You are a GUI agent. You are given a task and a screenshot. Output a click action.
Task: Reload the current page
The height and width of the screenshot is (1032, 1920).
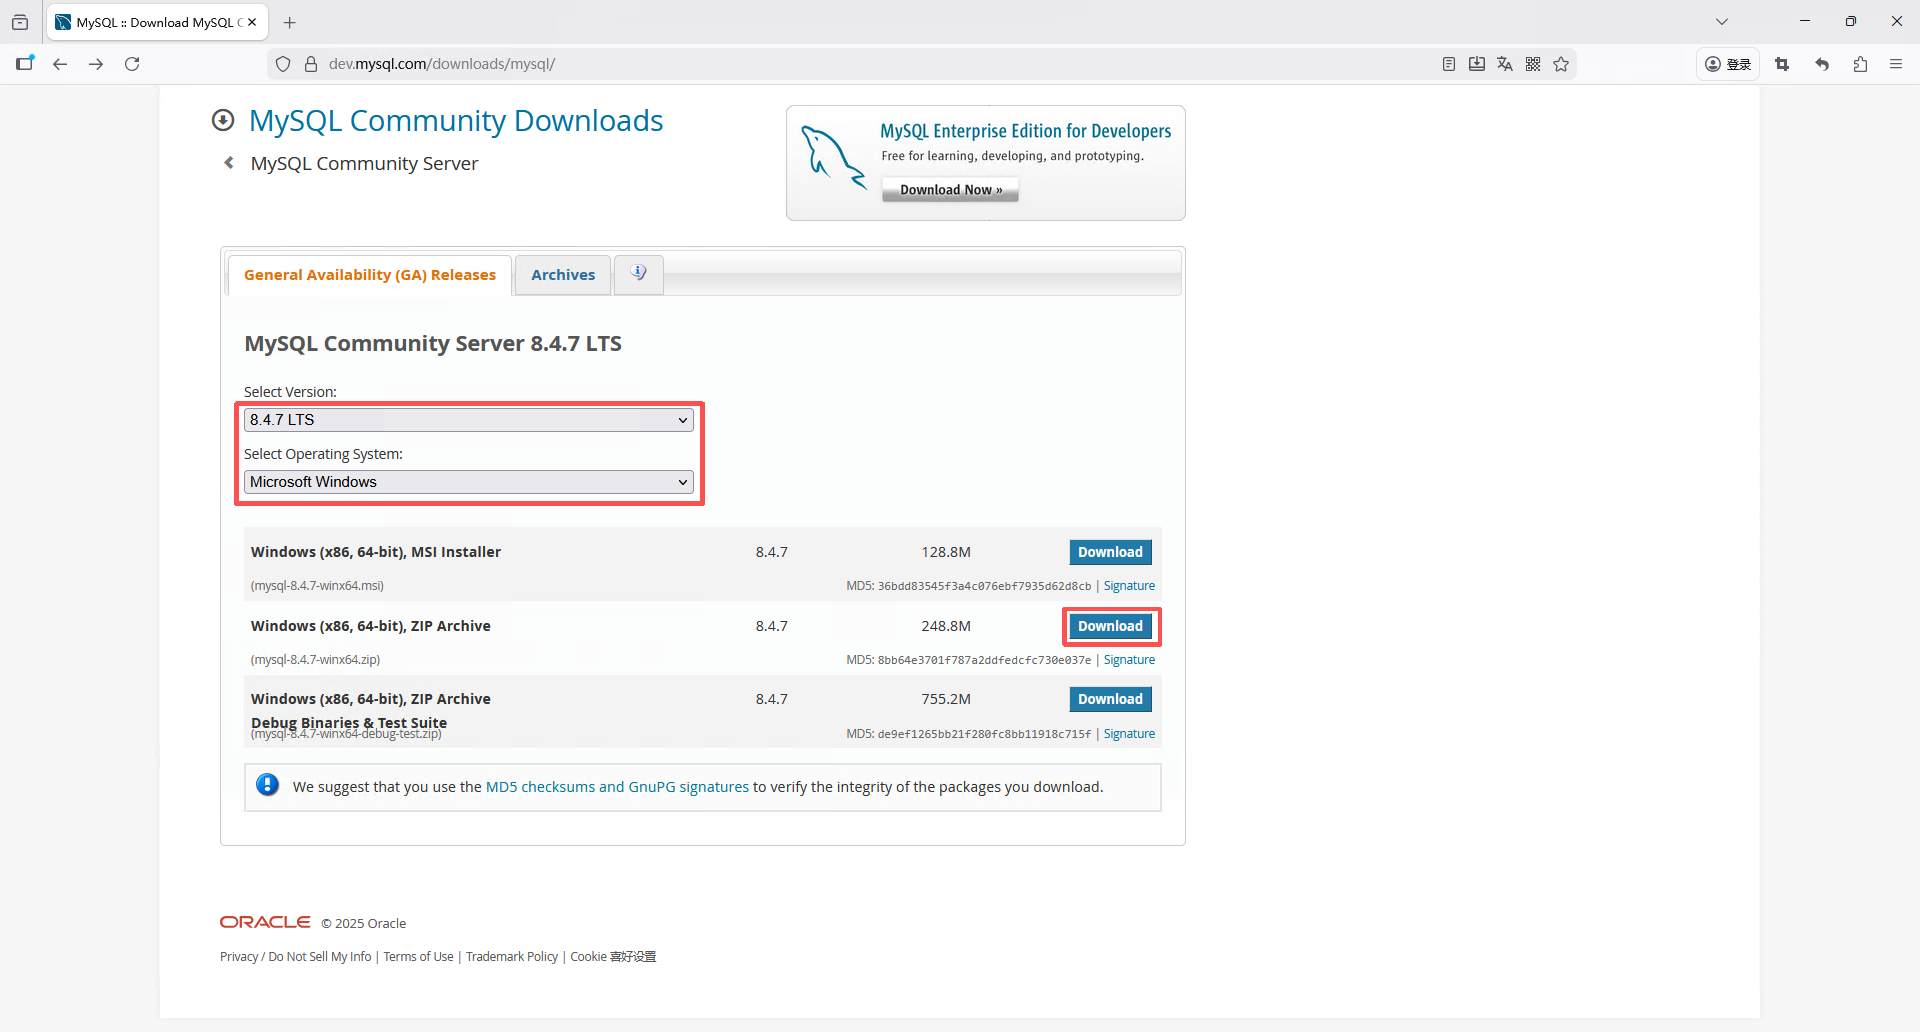click(x=132, y=64)
